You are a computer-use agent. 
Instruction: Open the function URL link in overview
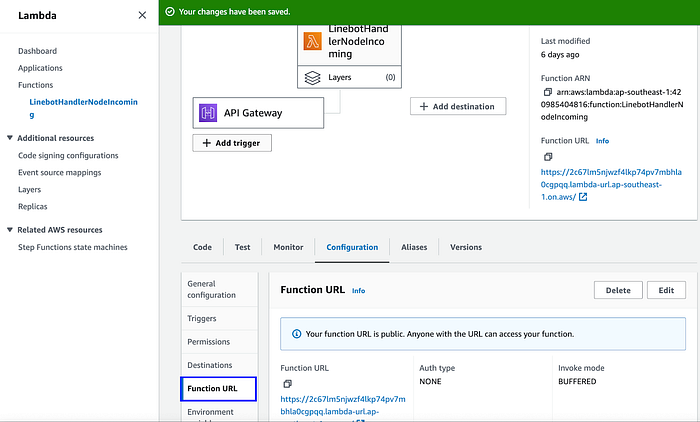pos(611,184)
